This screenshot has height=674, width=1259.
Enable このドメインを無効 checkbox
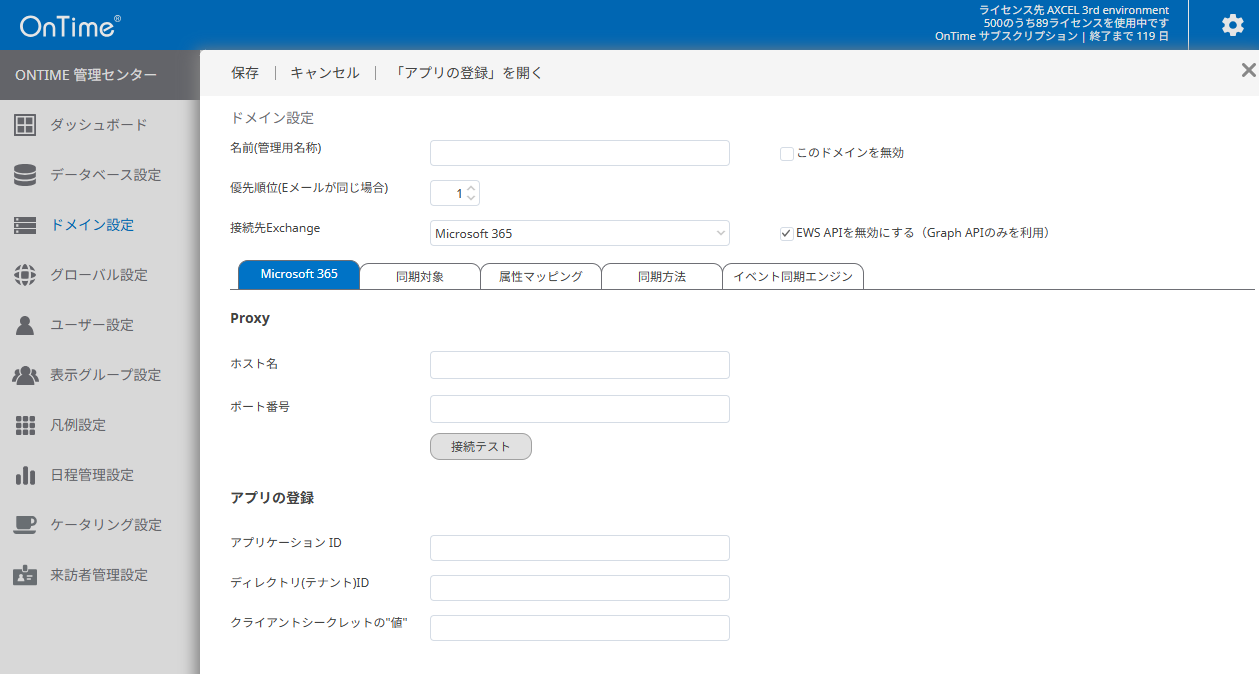coord(787,153)
